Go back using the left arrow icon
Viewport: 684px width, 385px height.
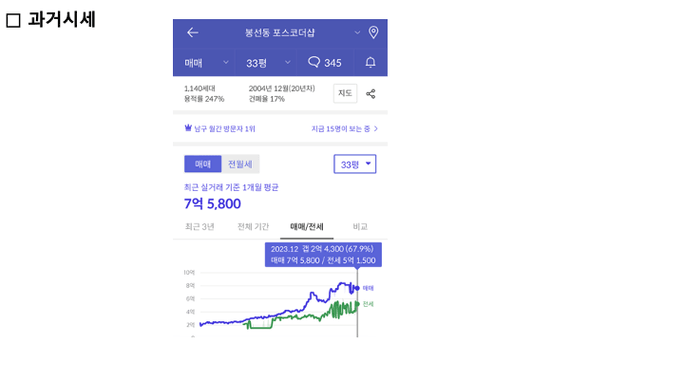tap(192, 32)
